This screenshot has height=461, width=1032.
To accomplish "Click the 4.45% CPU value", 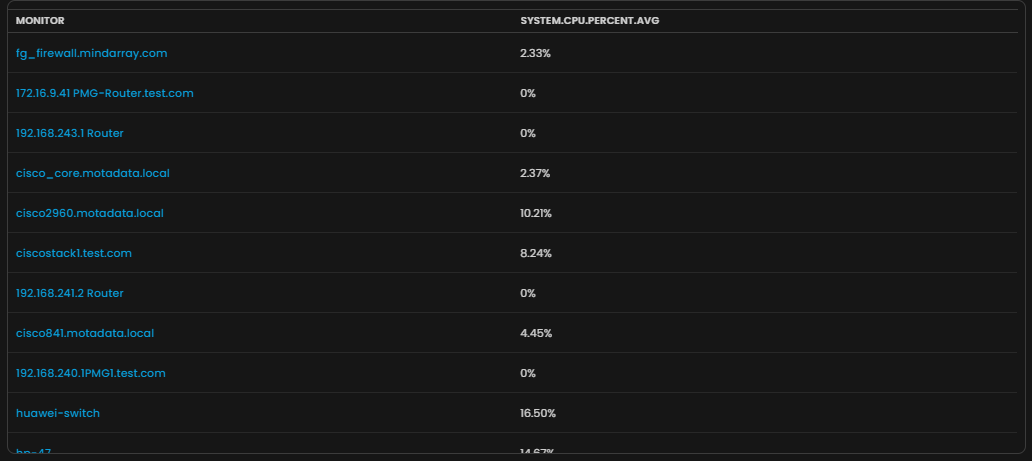I will (x=535, y=333).
